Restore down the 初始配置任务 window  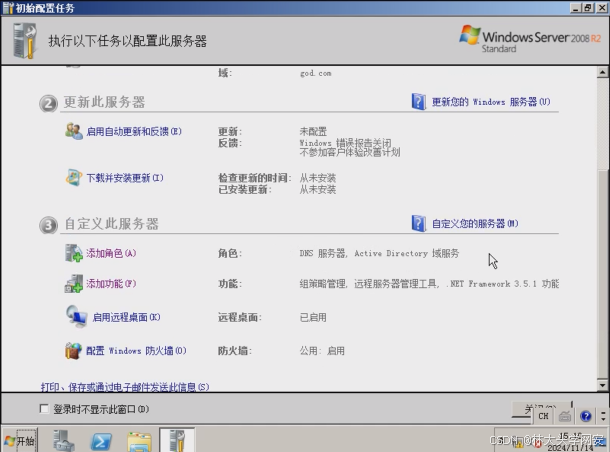[x=588, y=8]
